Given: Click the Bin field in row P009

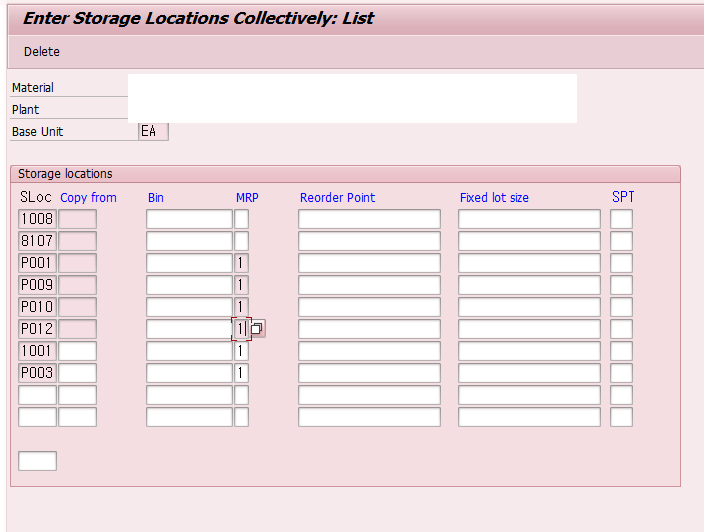Looking at the screenshot, I should 189,285.
